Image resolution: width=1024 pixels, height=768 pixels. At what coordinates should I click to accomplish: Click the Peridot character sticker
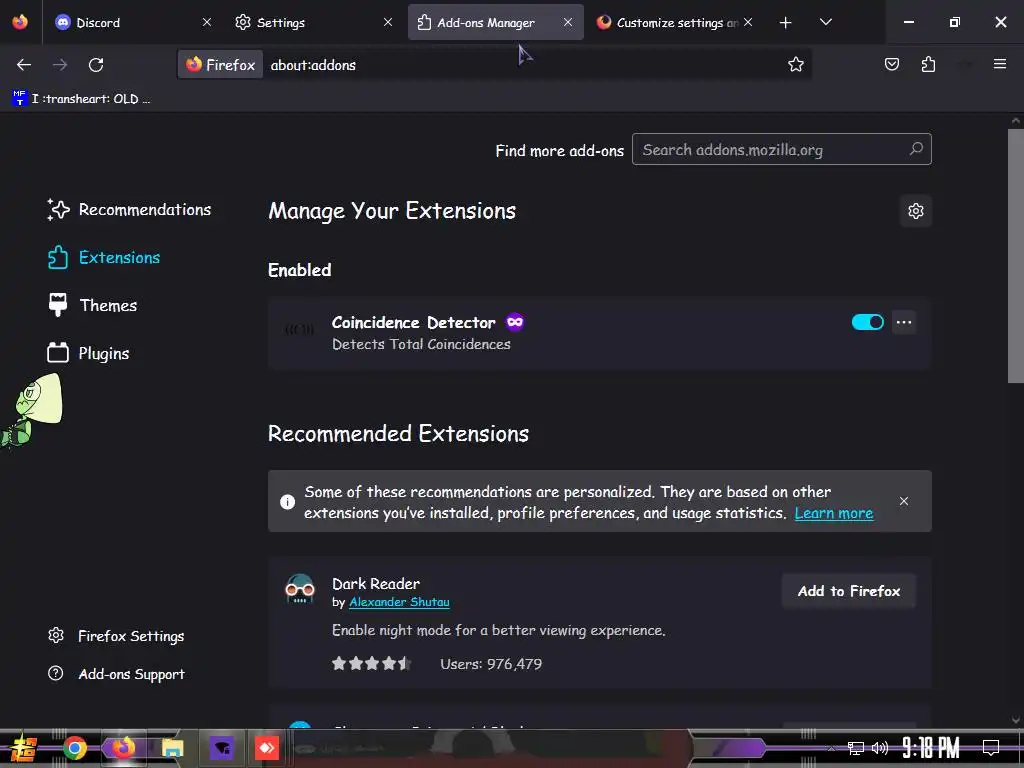[x=31, y=410]
